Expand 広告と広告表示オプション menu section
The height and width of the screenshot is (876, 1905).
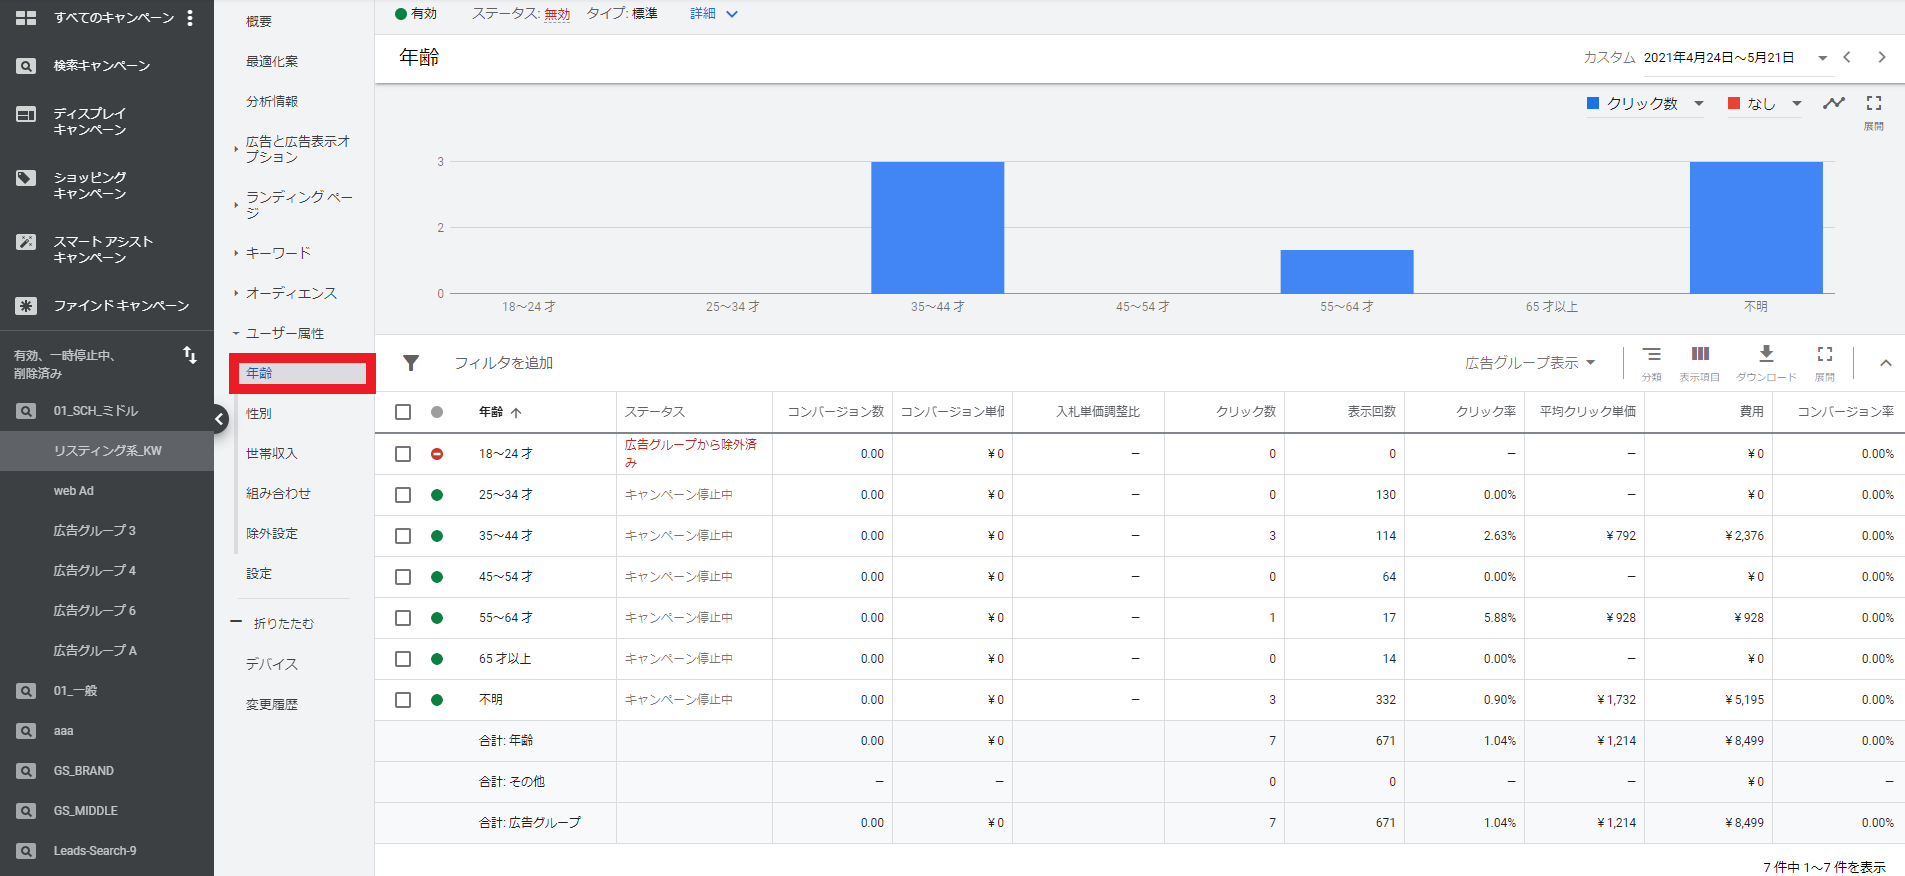[x=236, y=149]
